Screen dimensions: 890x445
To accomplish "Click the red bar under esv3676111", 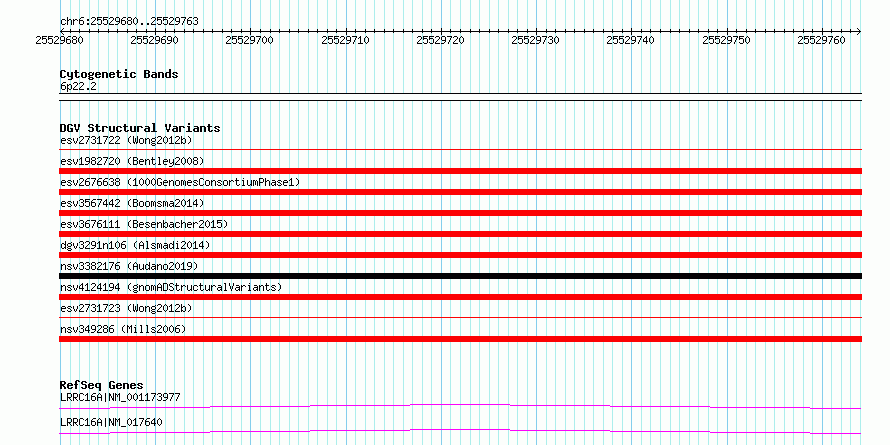I will click(460, 234).
